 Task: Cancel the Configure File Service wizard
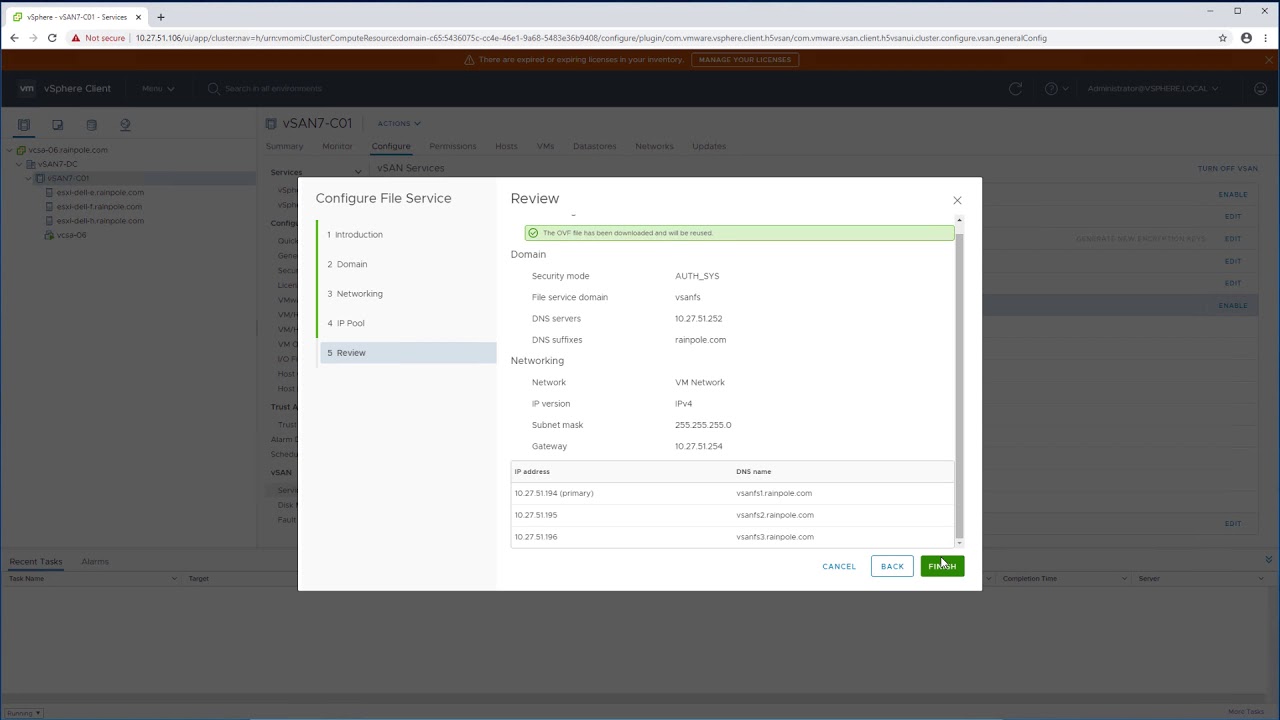click(x=839, y=566)
